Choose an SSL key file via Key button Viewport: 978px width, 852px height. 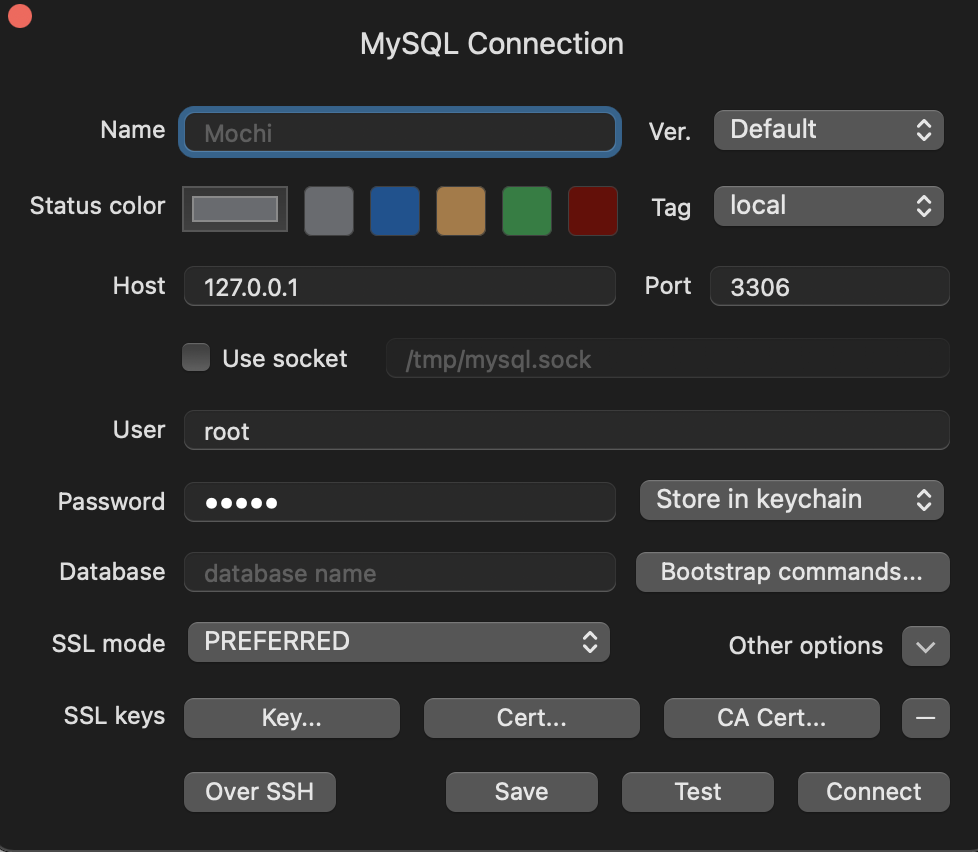tap(291, 717)
